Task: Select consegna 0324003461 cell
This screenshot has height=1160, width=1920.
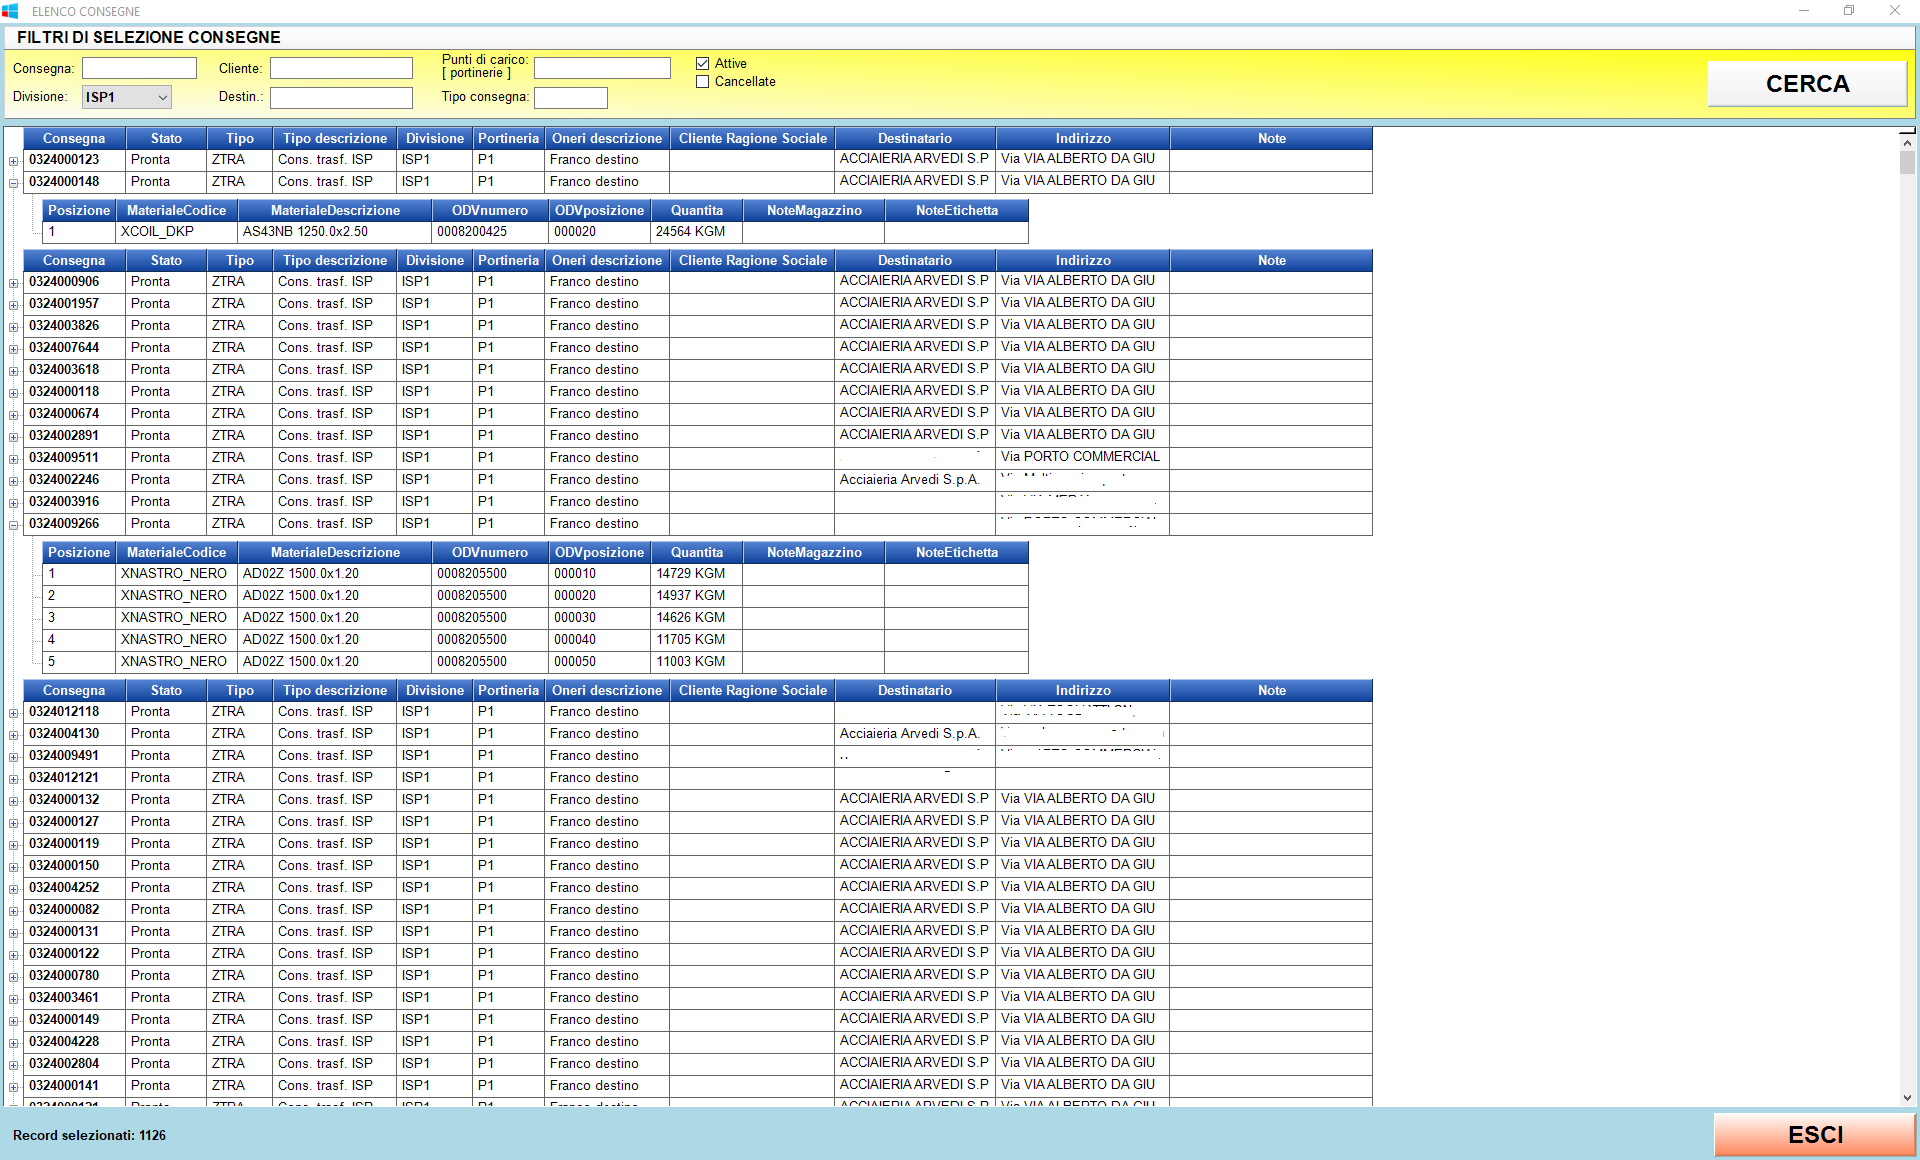Action: click(x=74, y=998)
